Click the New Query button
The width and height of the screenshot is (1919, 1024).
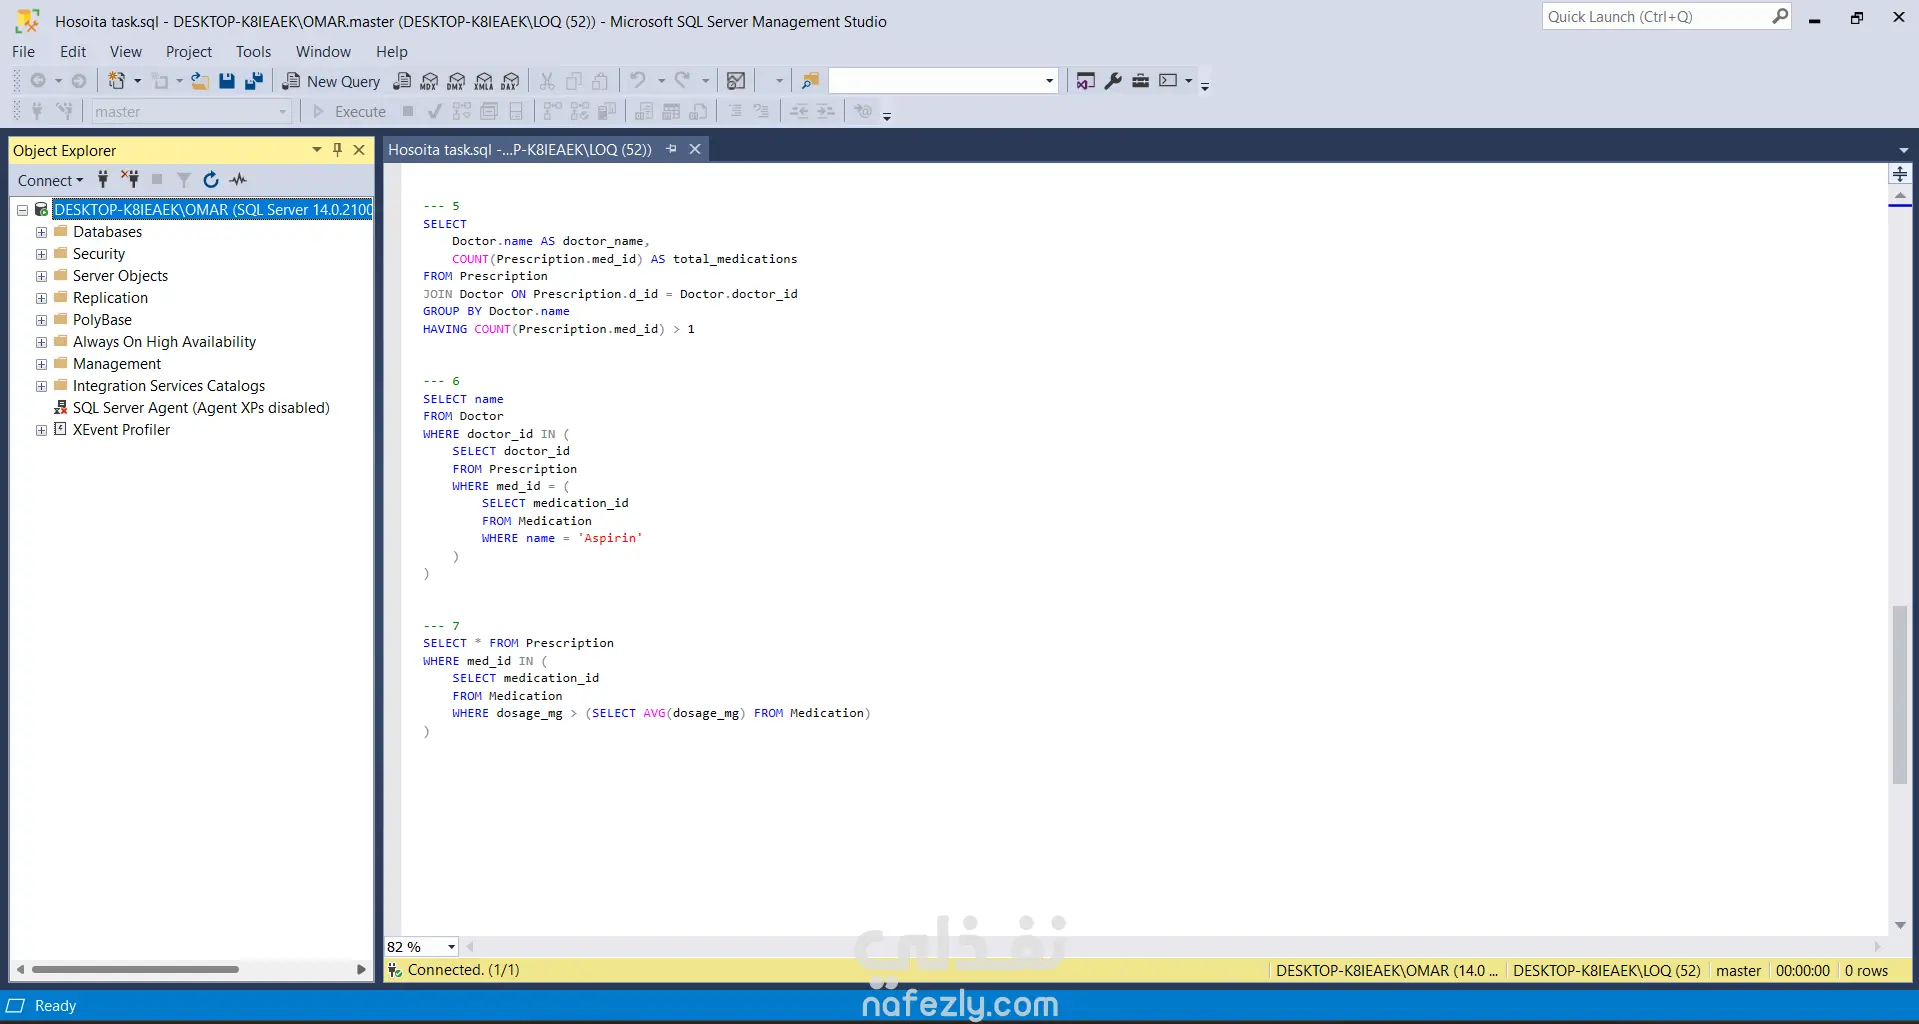[x=331, y=81]
